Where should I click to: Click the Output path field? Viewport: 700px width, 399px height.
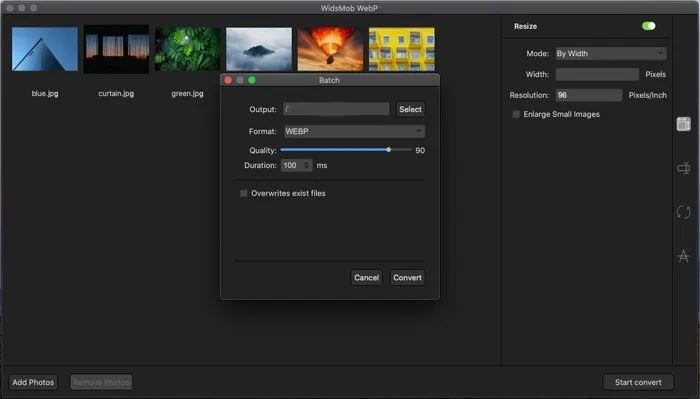(336, 109)
